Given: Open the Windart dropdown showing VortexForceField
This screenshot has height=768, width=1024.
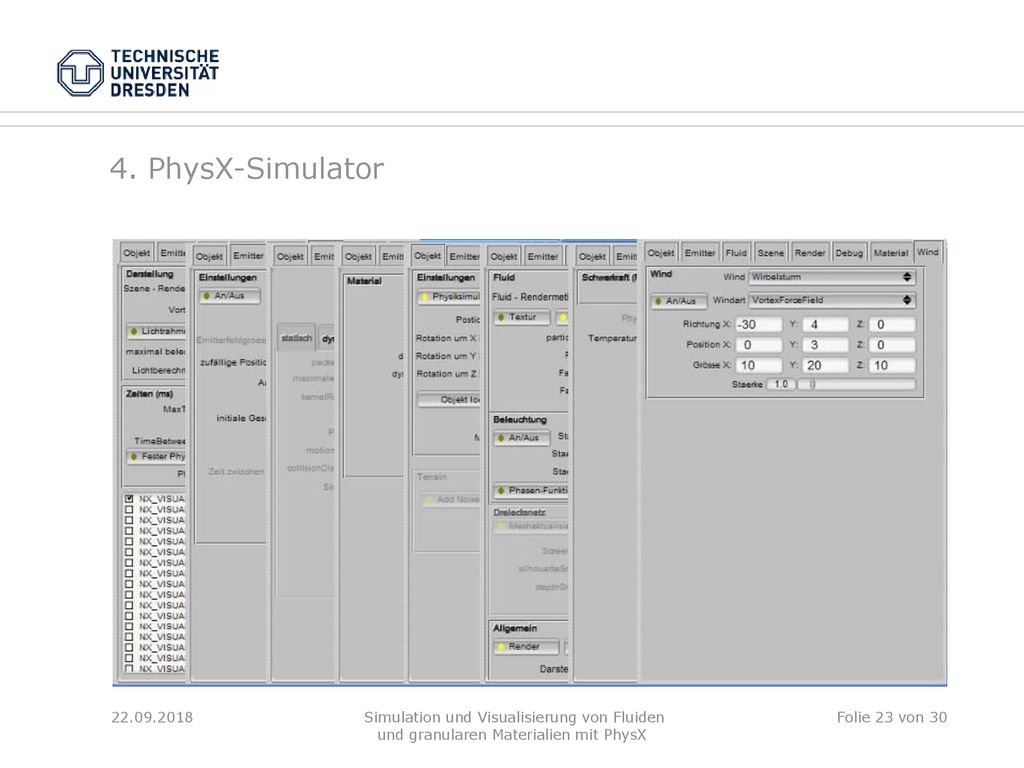Looking at the screenshot, I should [x=832, y=300].
